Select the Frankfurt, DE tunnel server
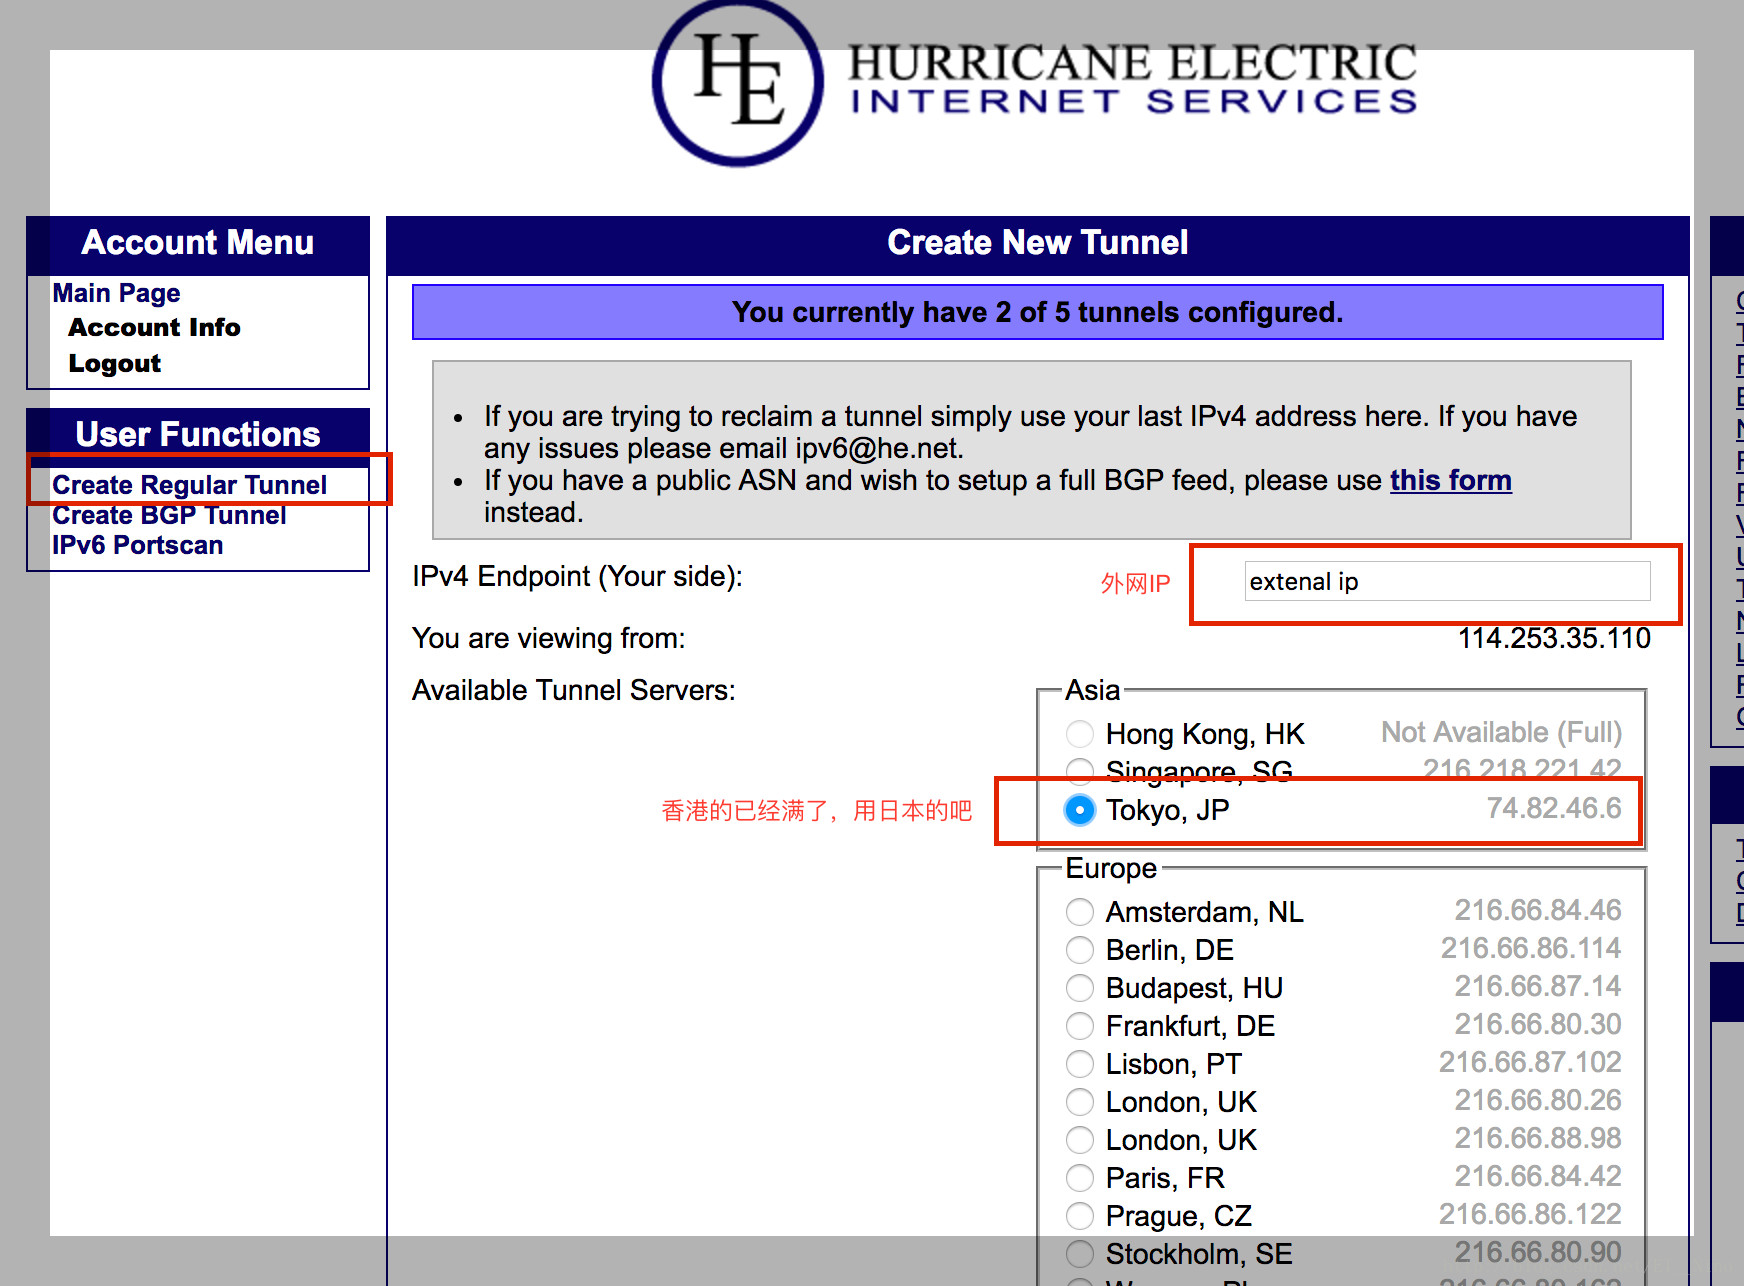 coord(1080,1026)
